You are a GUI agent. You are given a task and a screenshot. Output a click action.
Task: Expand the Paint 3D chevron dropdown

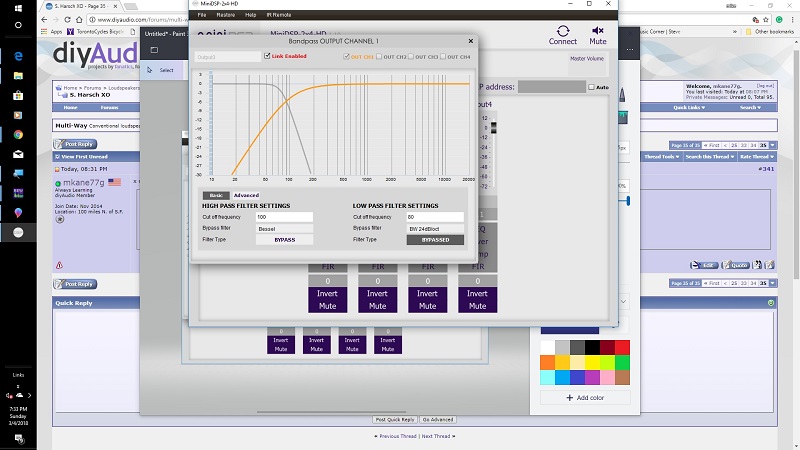click(623, 302)
